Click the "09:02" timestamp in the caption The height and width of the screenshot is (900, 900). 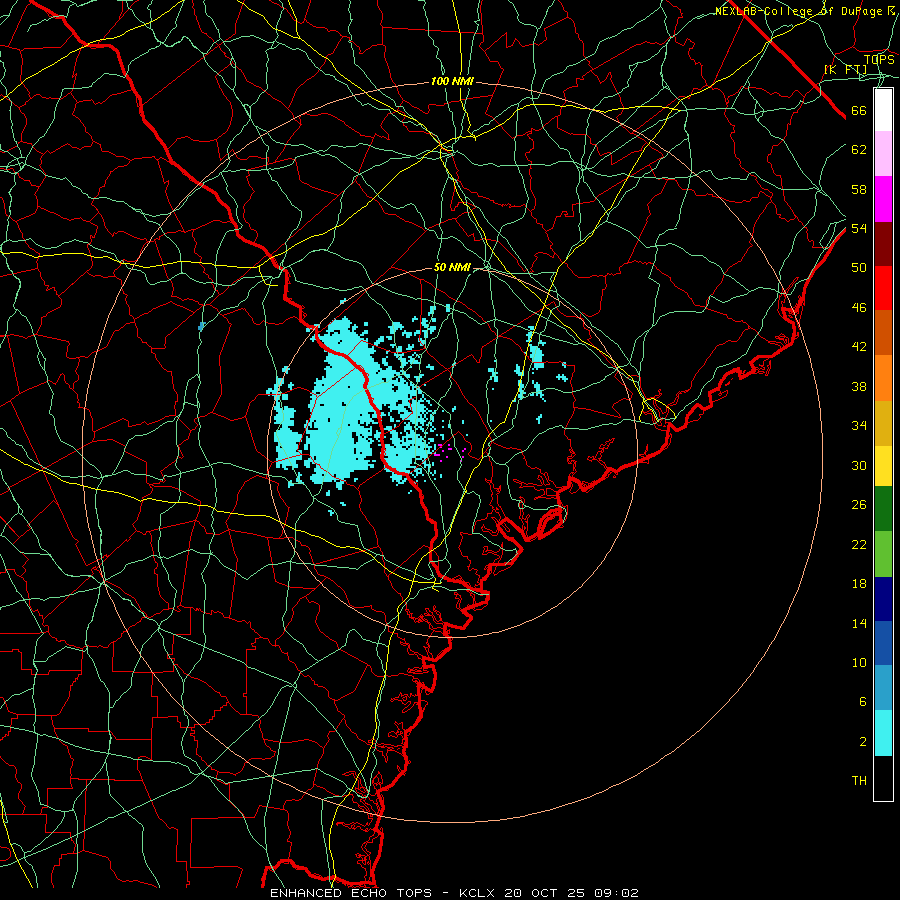click(616, 893)
